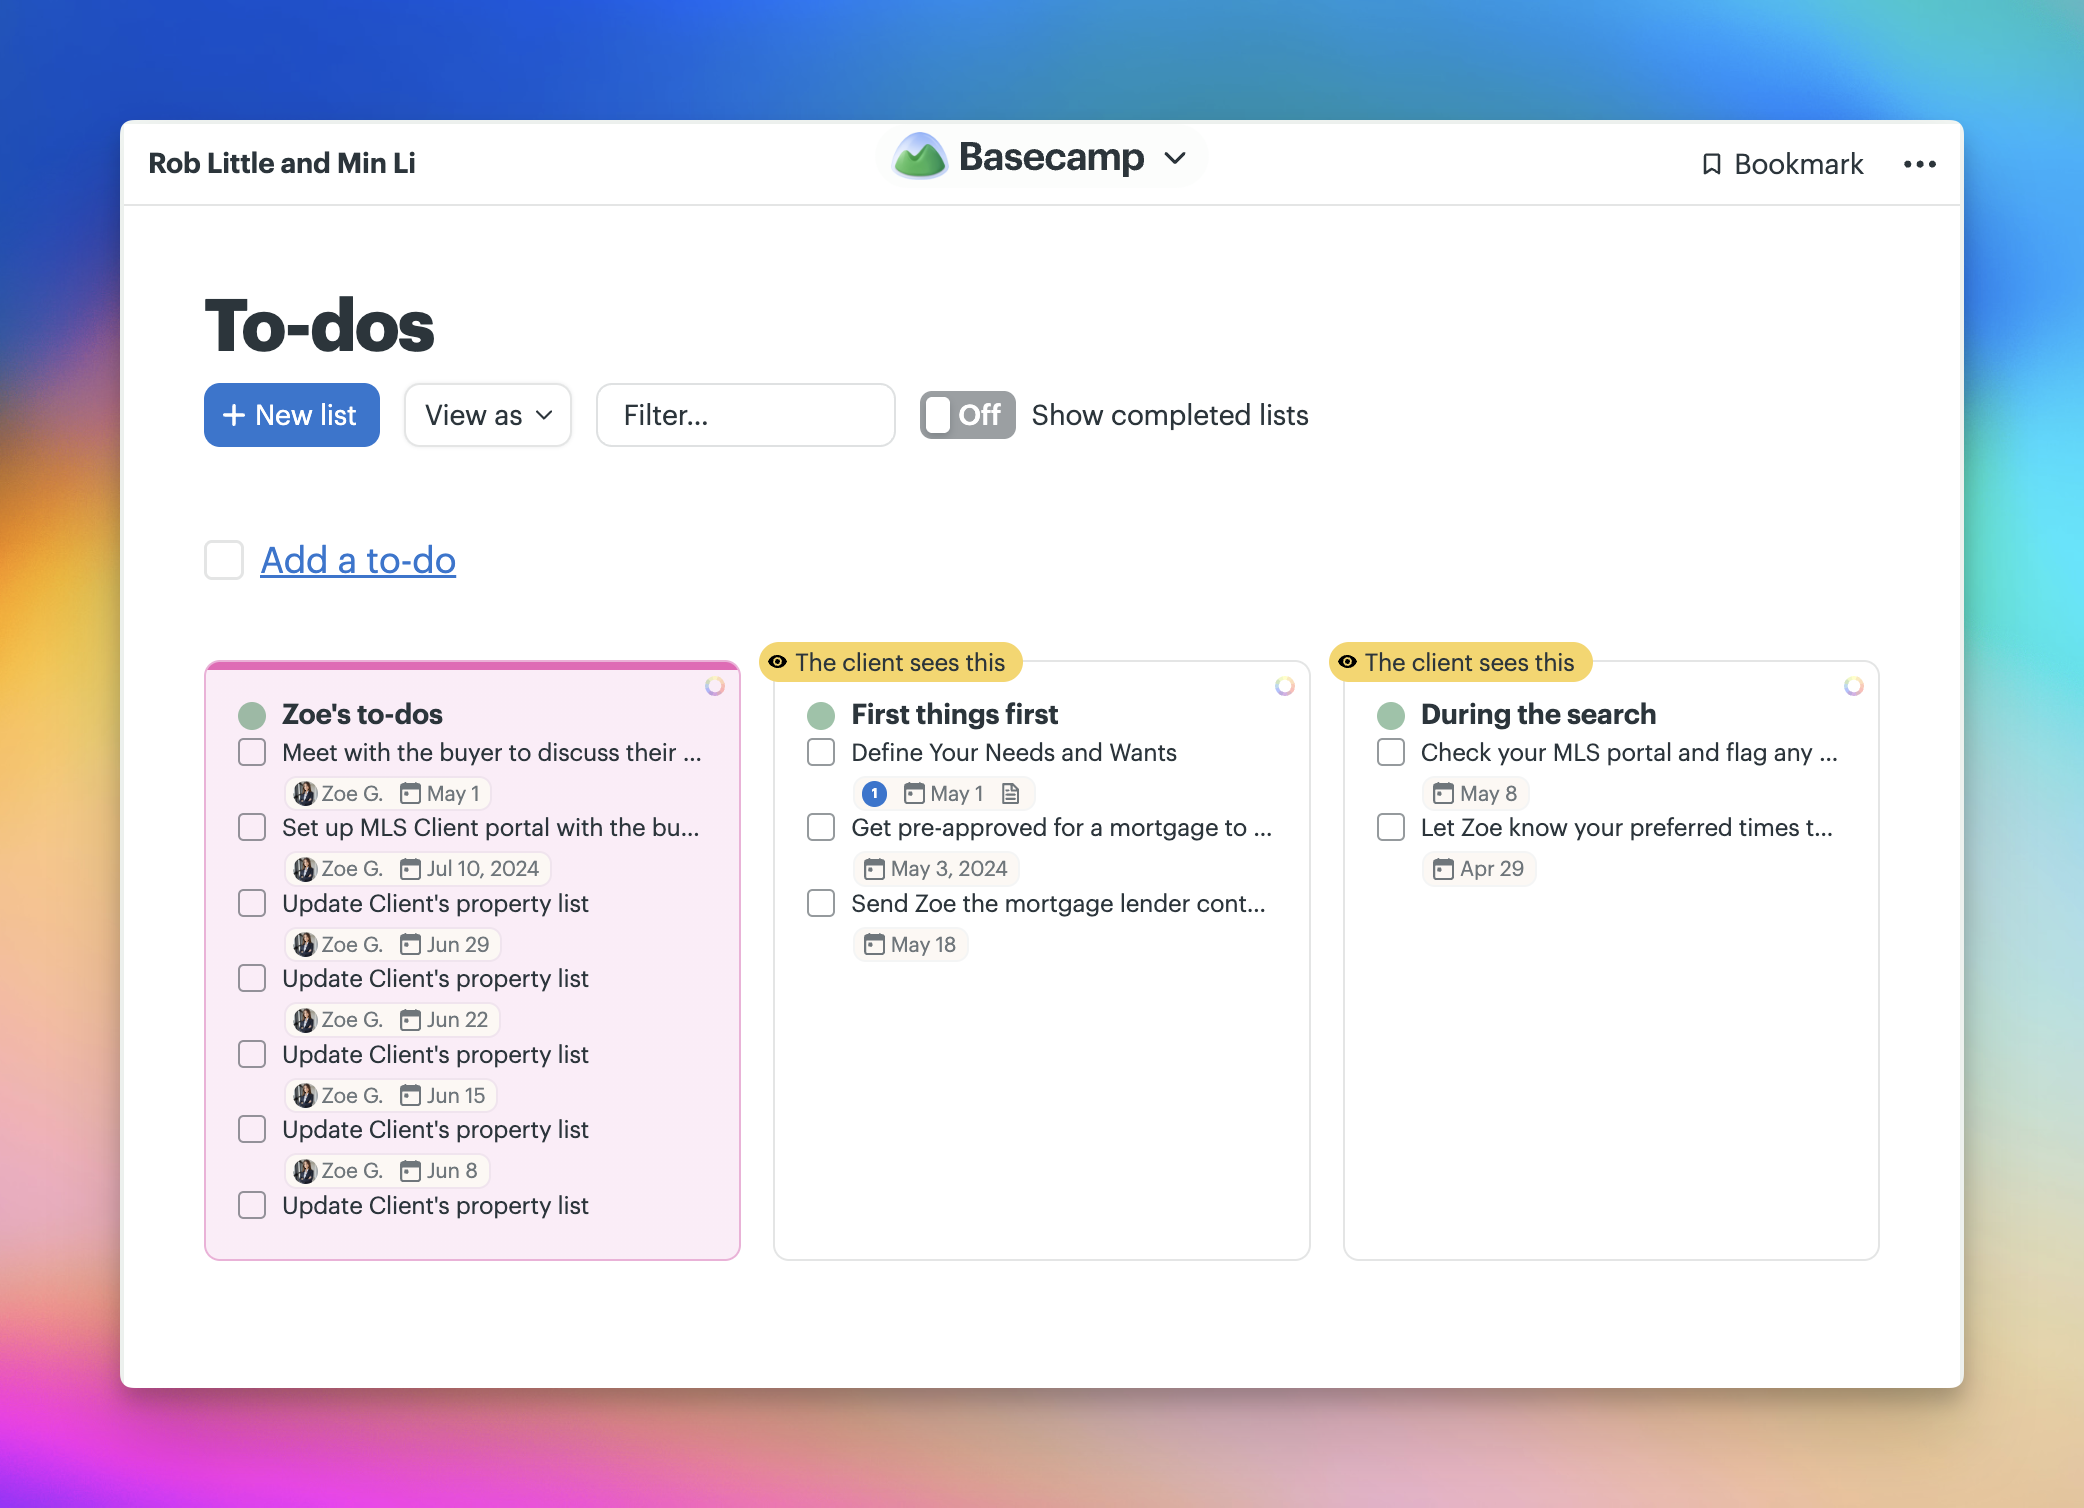Click the green dot beside Zoe's to-dos

pos(252,715)
